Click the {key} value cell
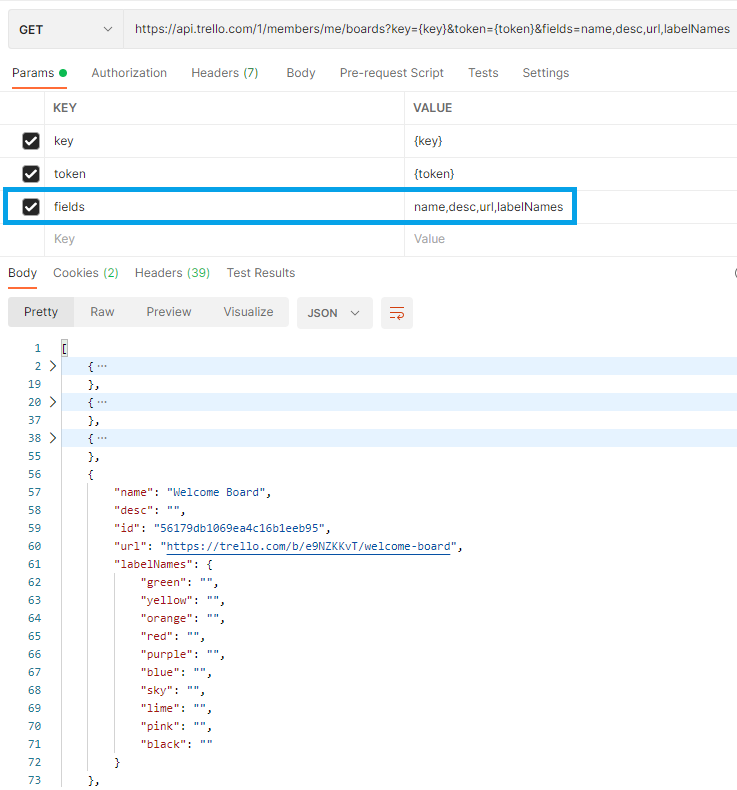Image resolution: width=737 pixels, height=790 pixels. [x=571, y=141]
